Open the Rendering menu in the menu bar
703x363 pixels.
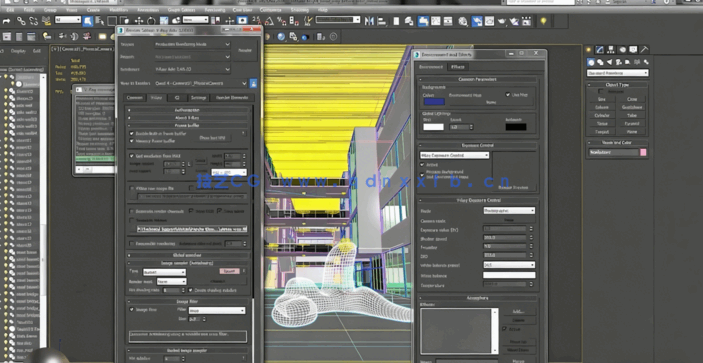click(x=215, y=10)
